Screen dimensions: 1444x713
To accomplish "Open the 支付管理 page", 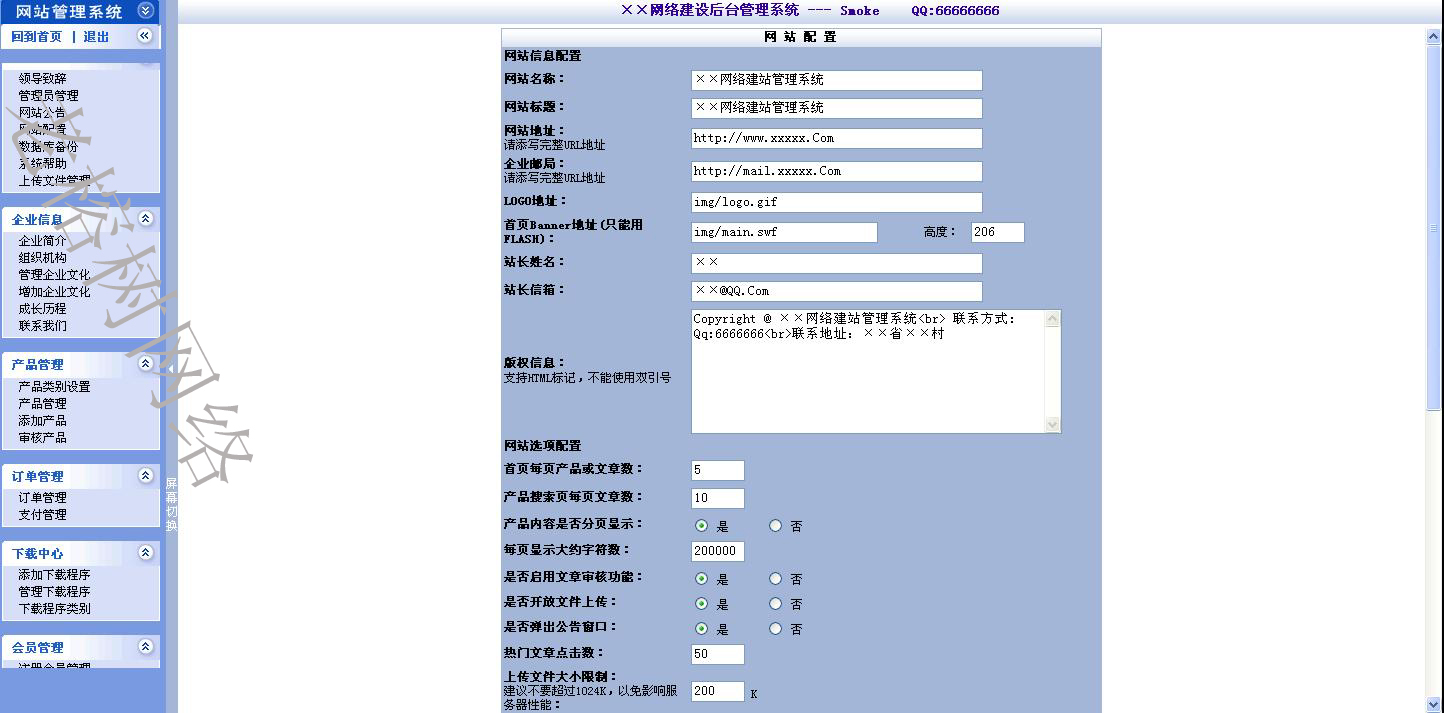I will pyautogui.click(x=42, y=514).
